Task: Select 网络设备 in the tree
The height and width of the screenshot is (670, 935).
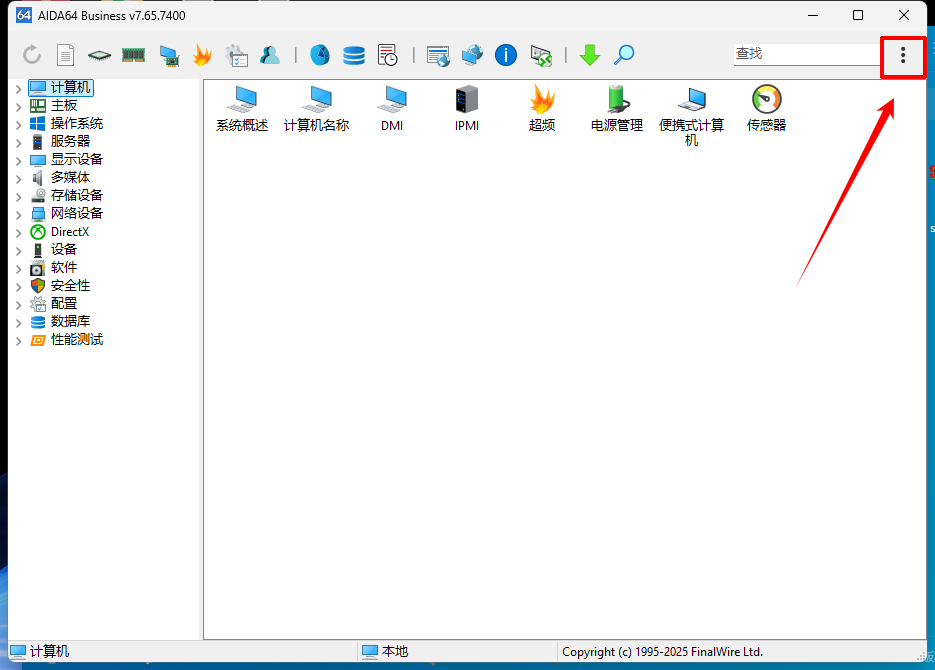Action: point(67,213)
